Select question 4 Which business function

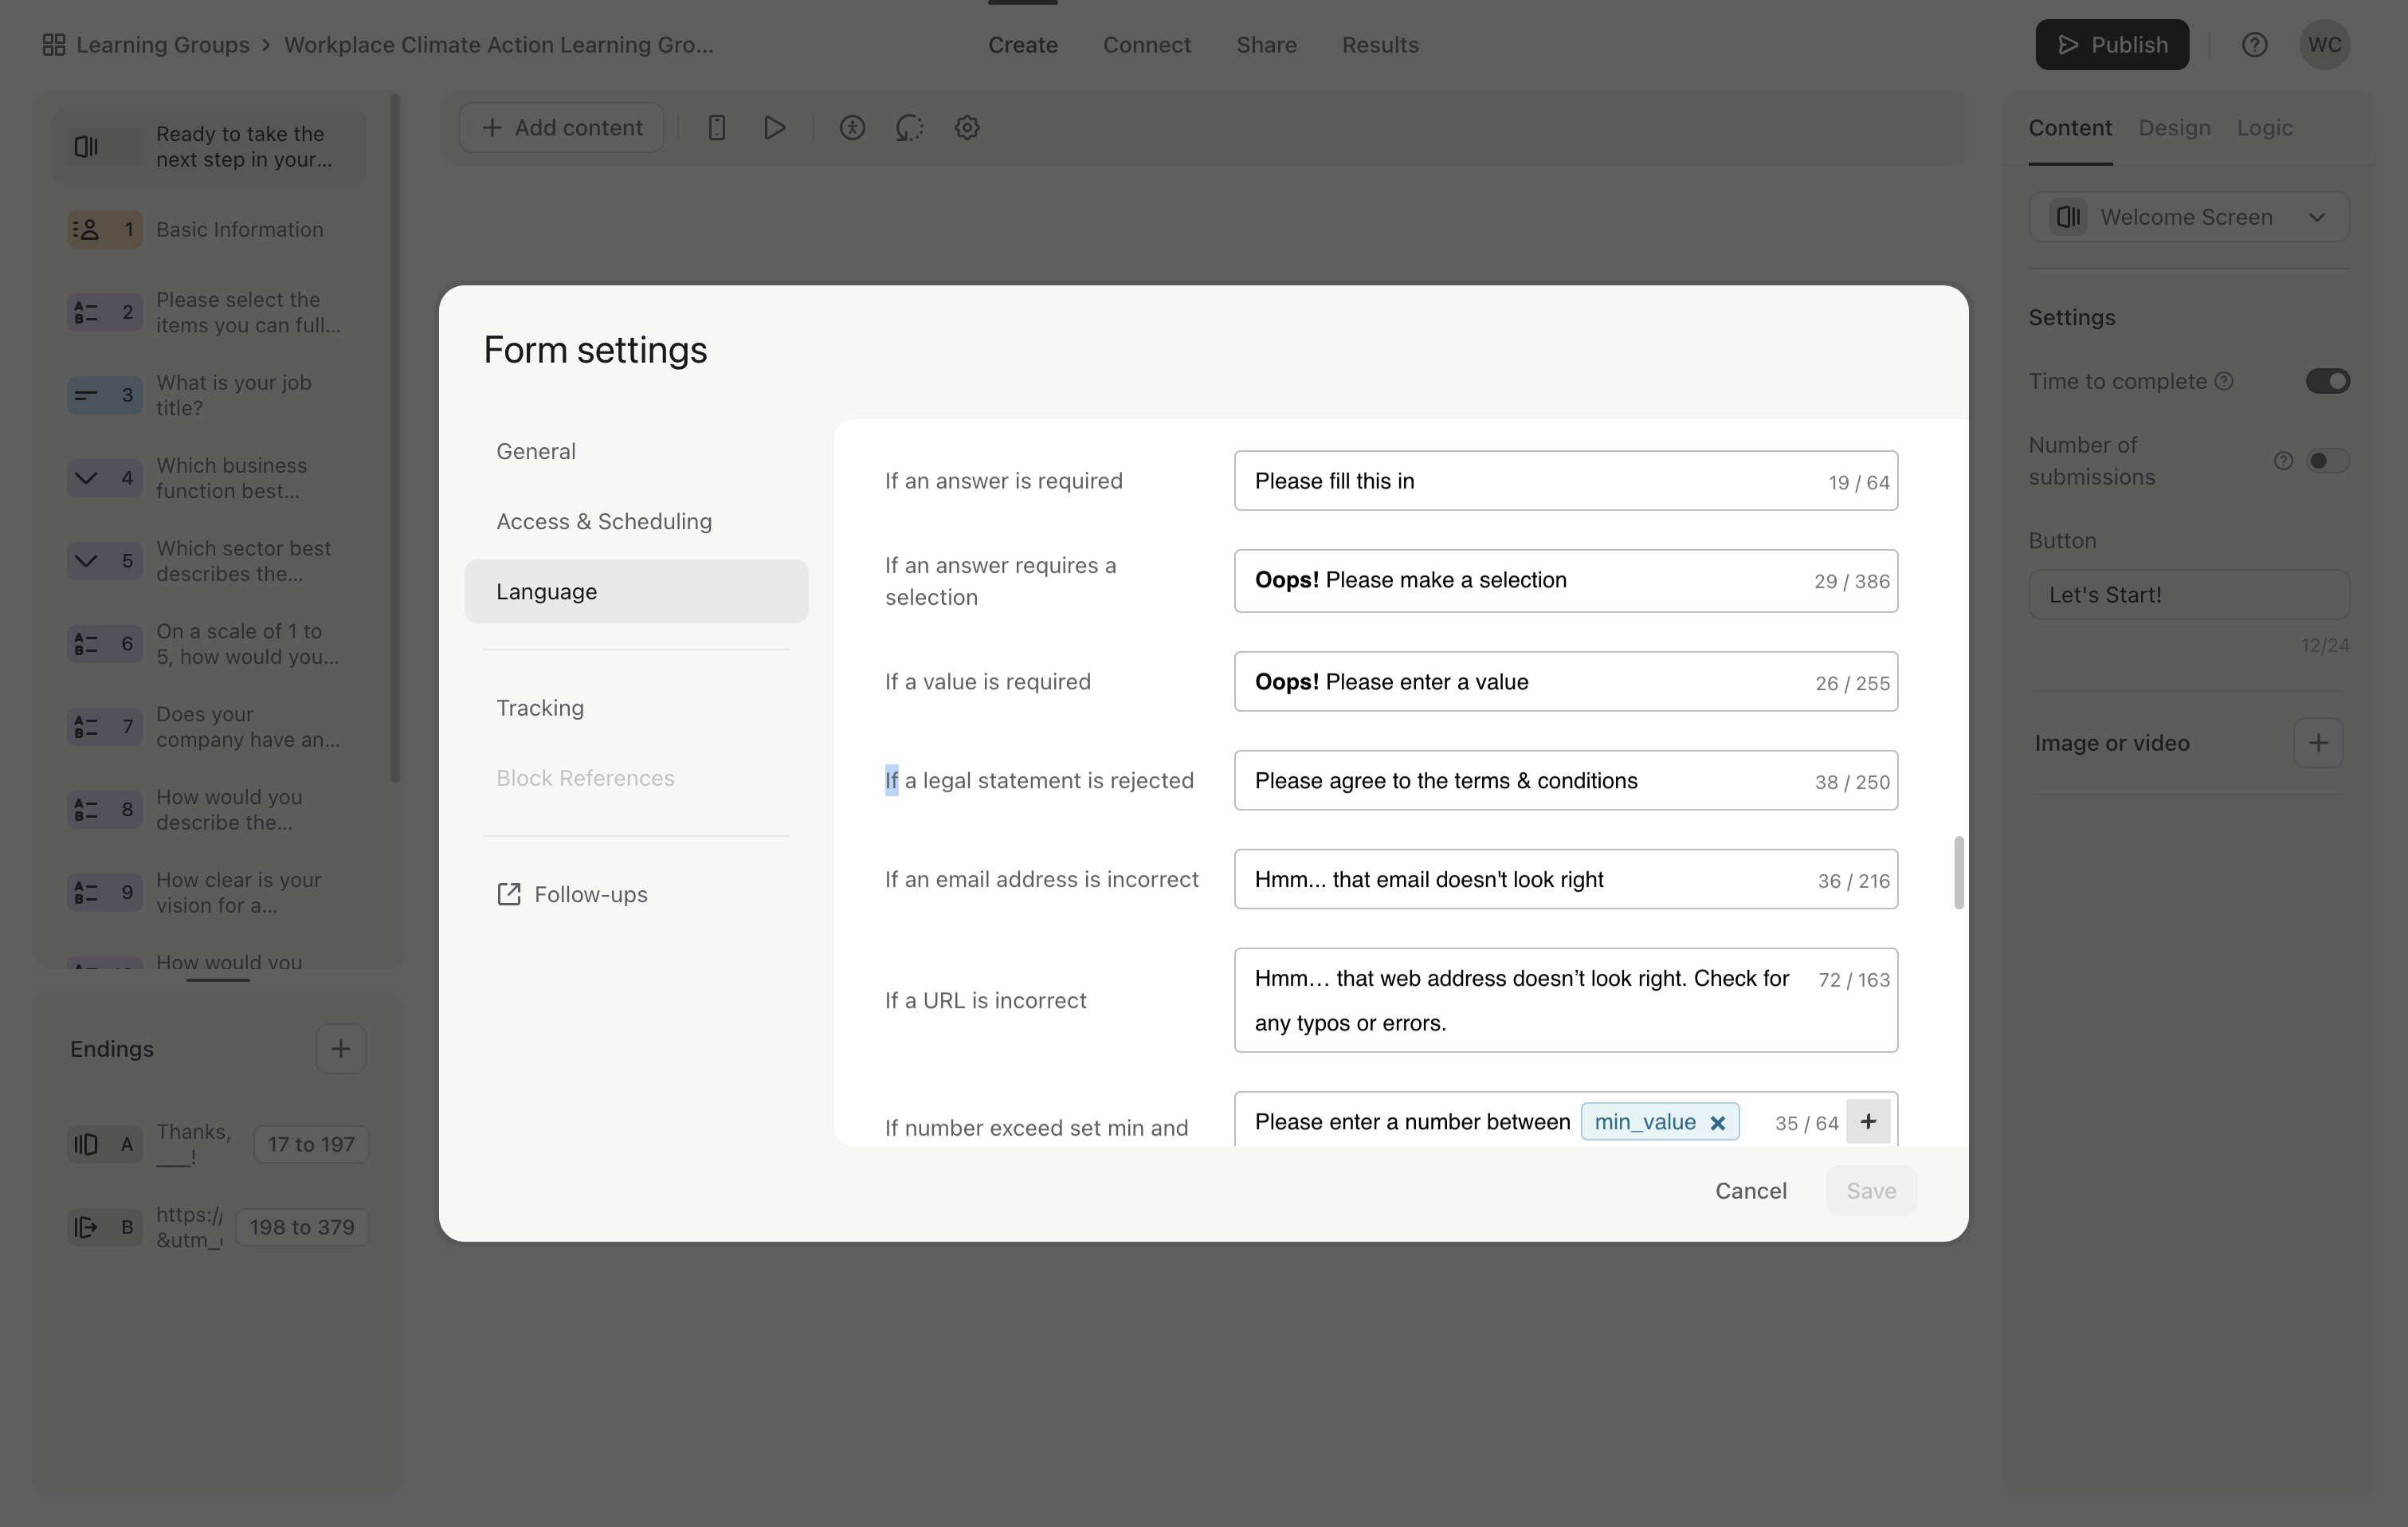209,479
